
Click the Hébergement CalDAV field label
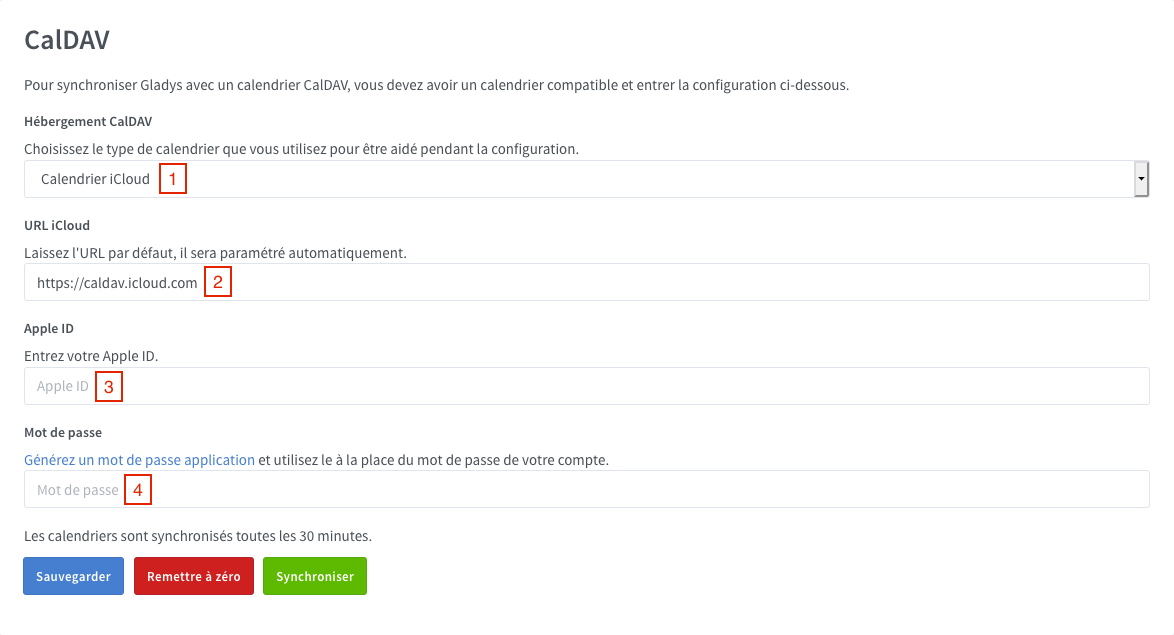(x=88, y=122)
